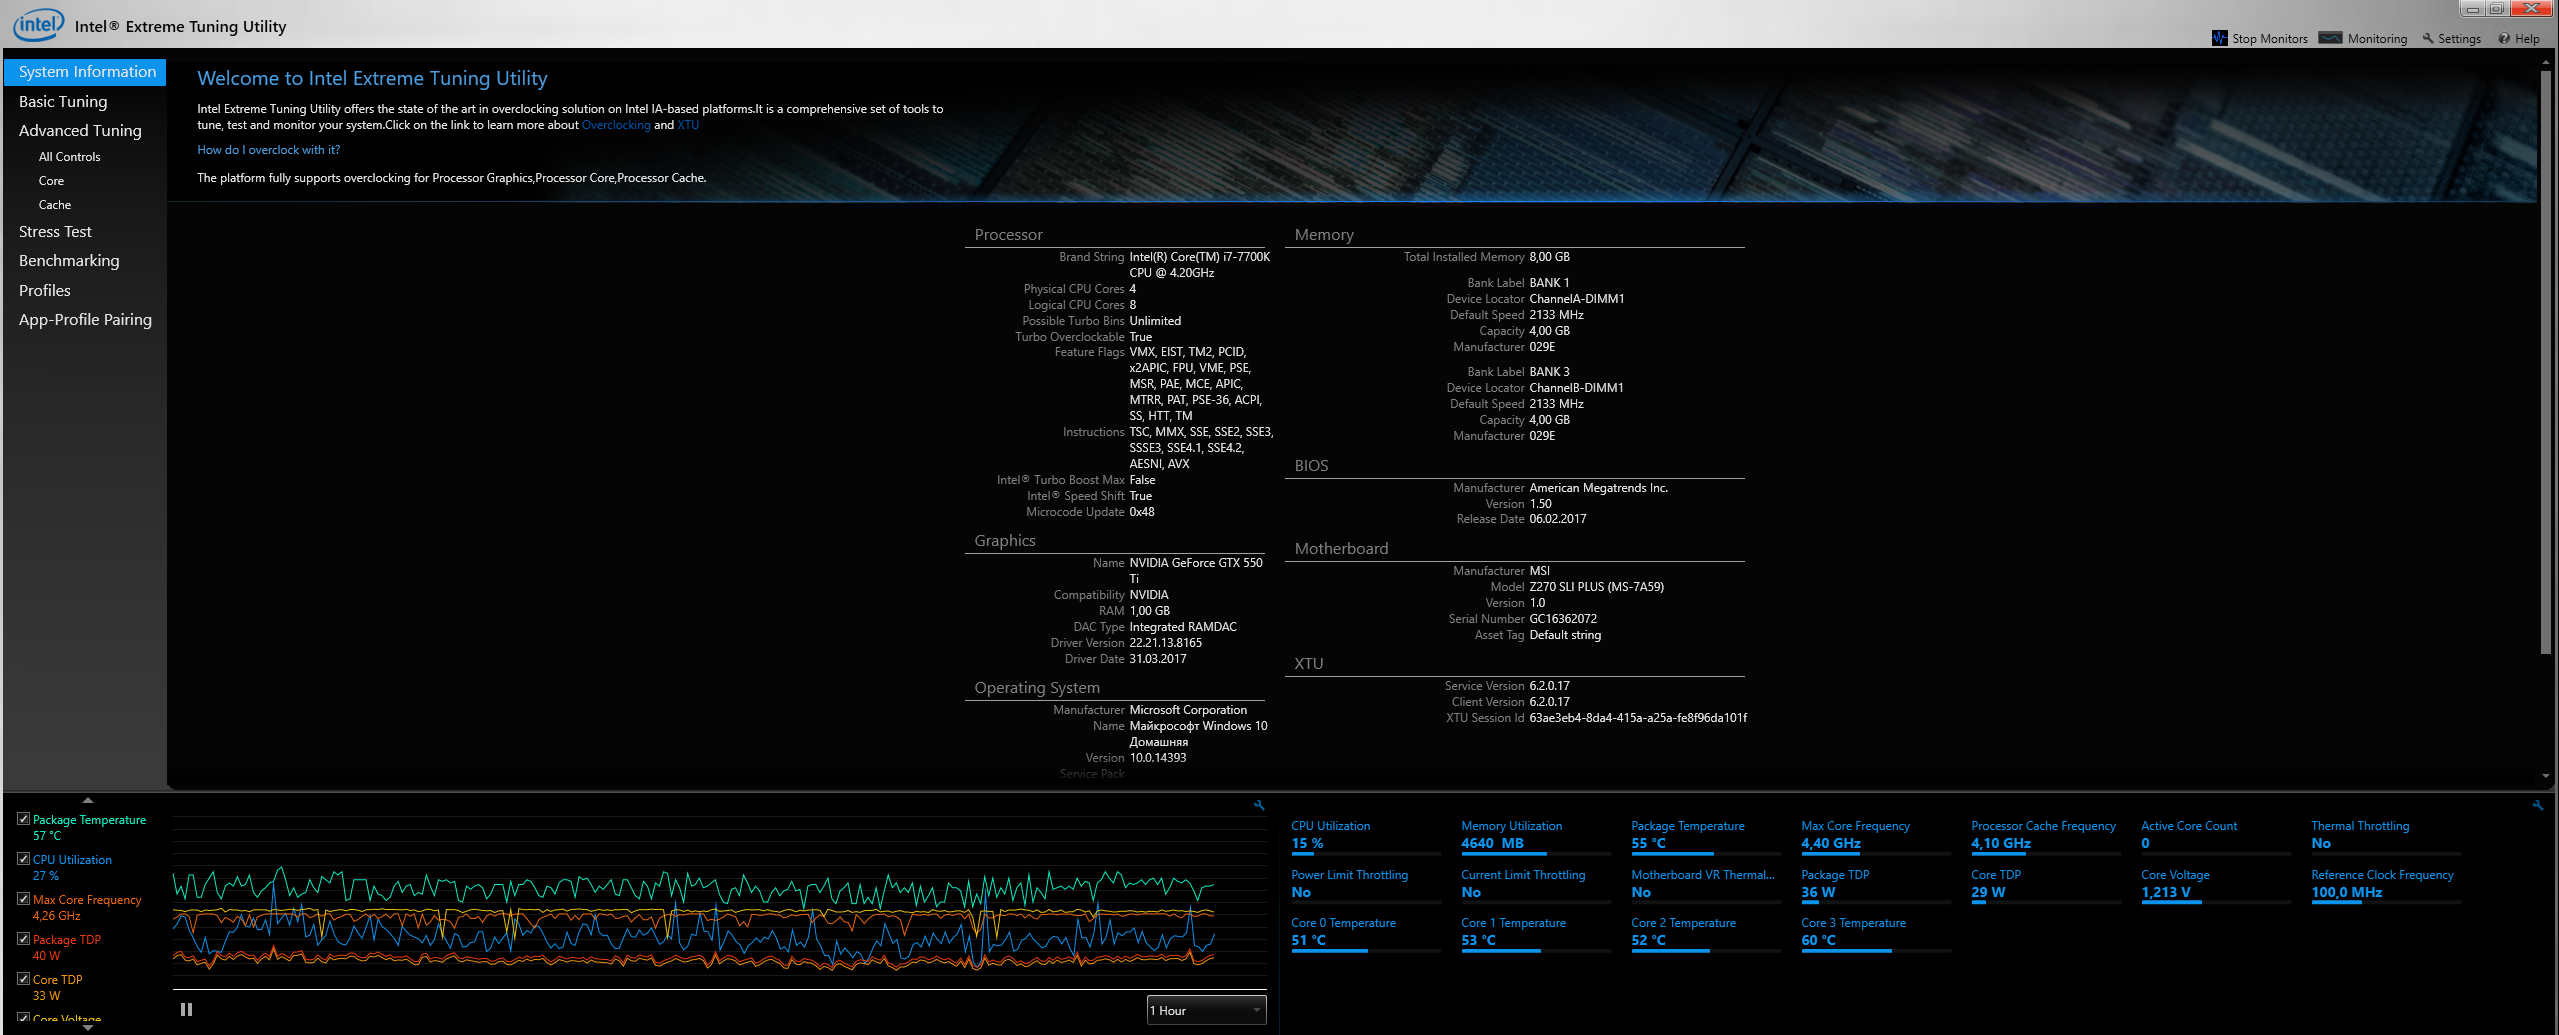Go to Stress Test page
The height and width of the screenshot is (1035, 2559).
(55, 232)
